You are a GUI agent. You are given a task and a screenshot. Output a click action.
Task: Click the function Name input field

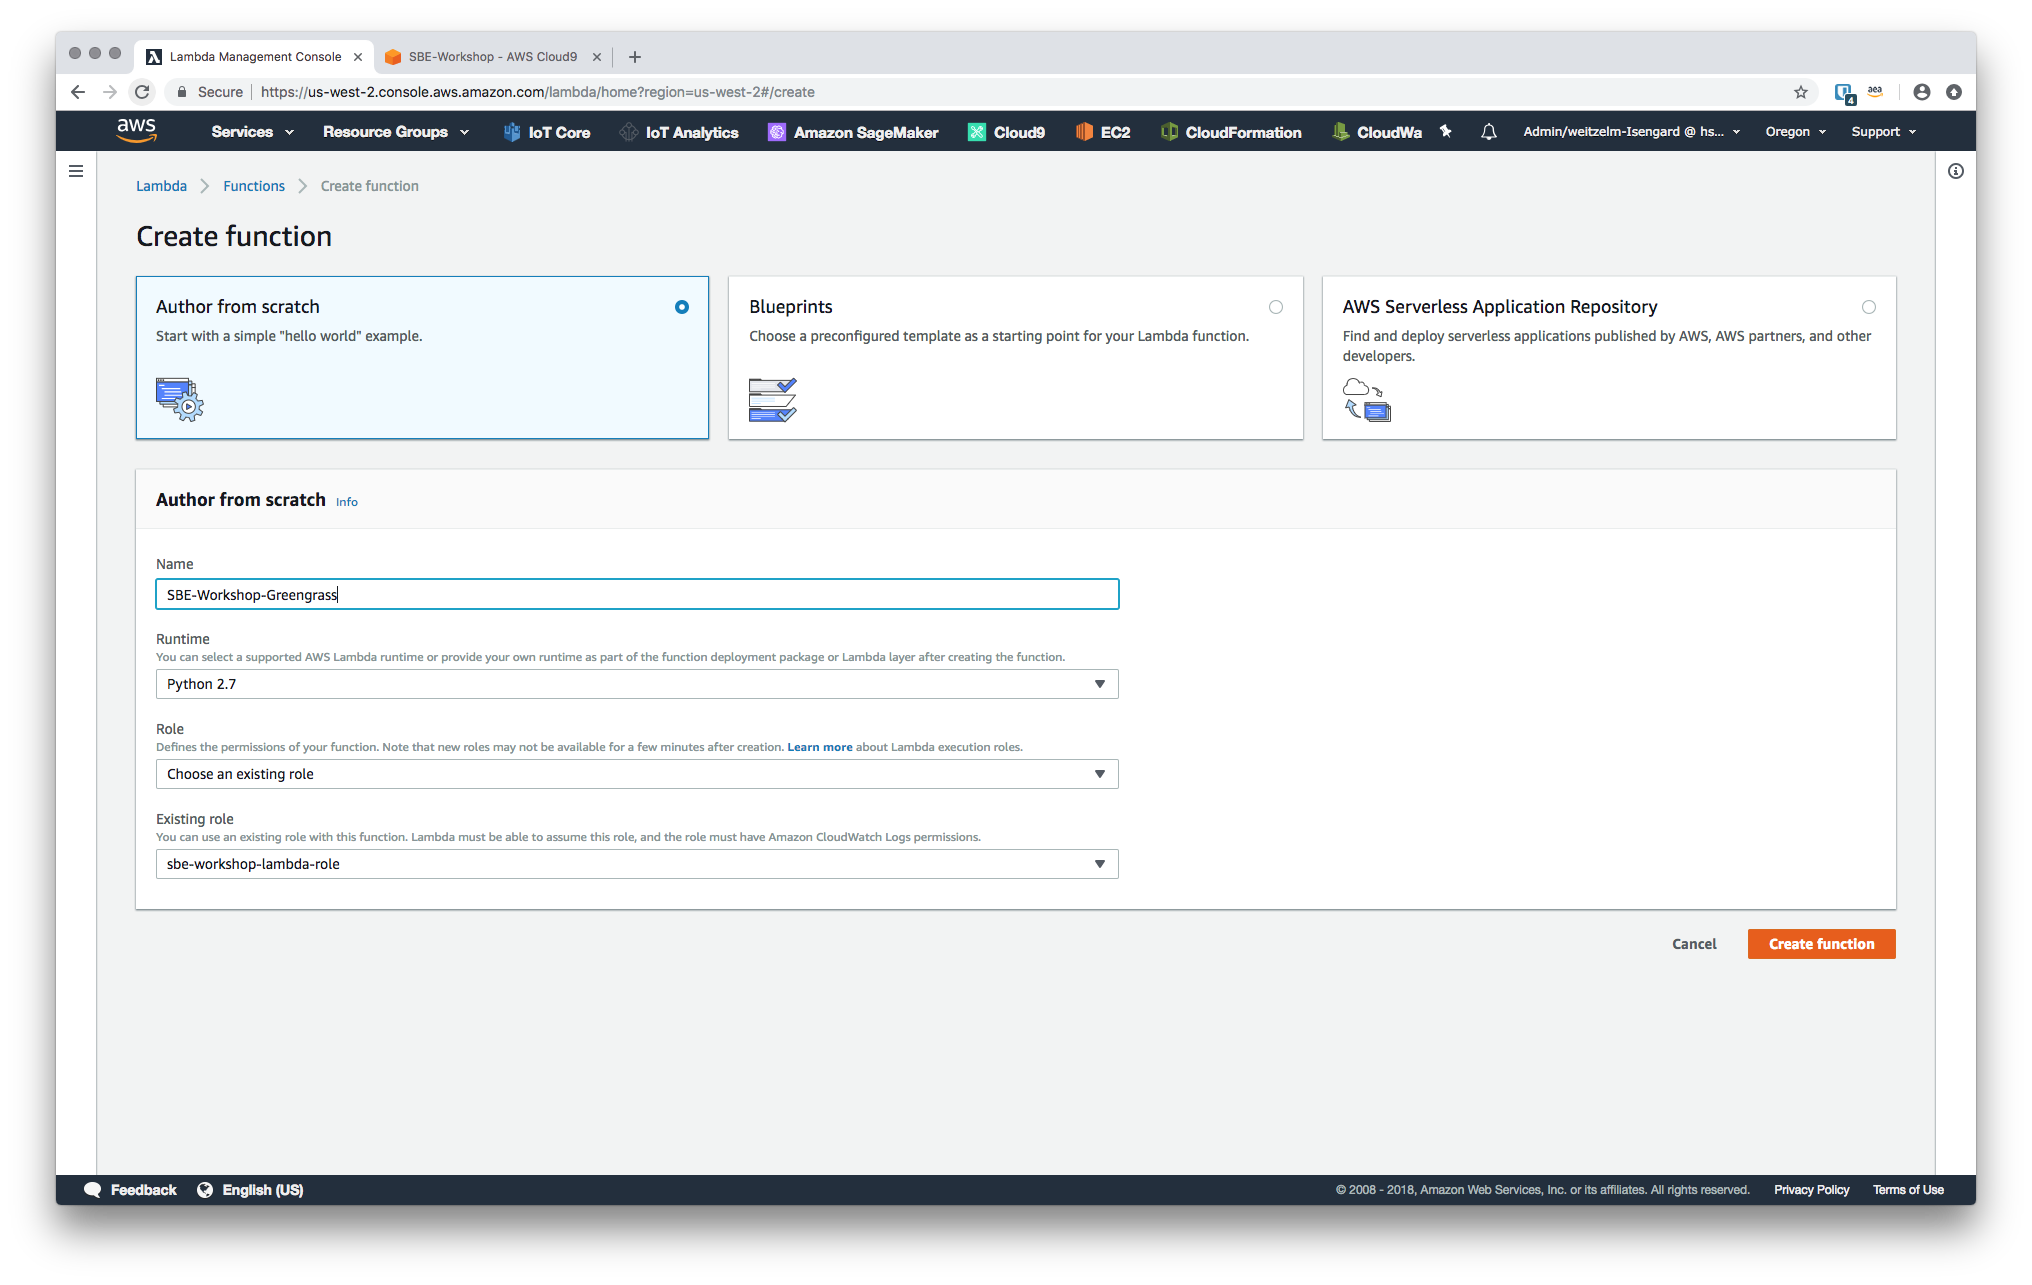[637, 594]
